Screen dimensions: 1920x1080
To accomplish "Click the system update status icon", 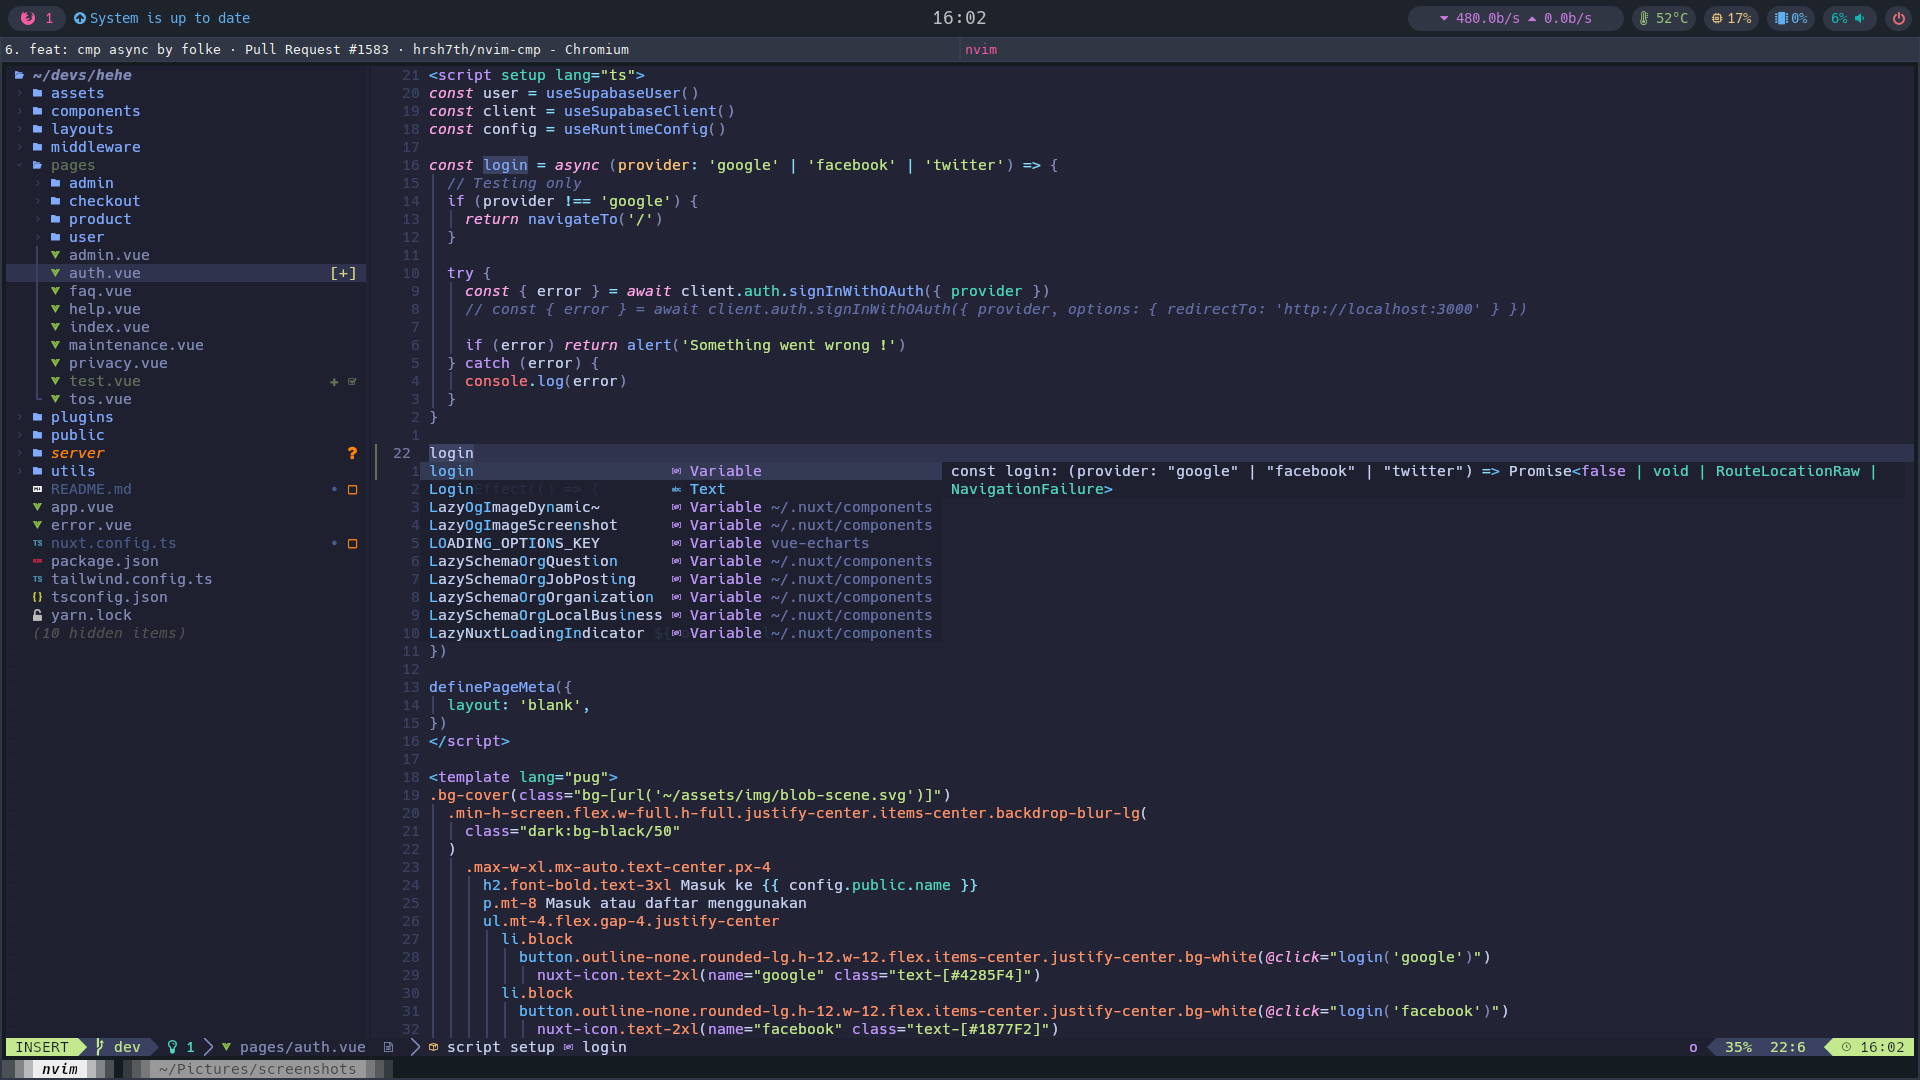I will coord(80,18).
